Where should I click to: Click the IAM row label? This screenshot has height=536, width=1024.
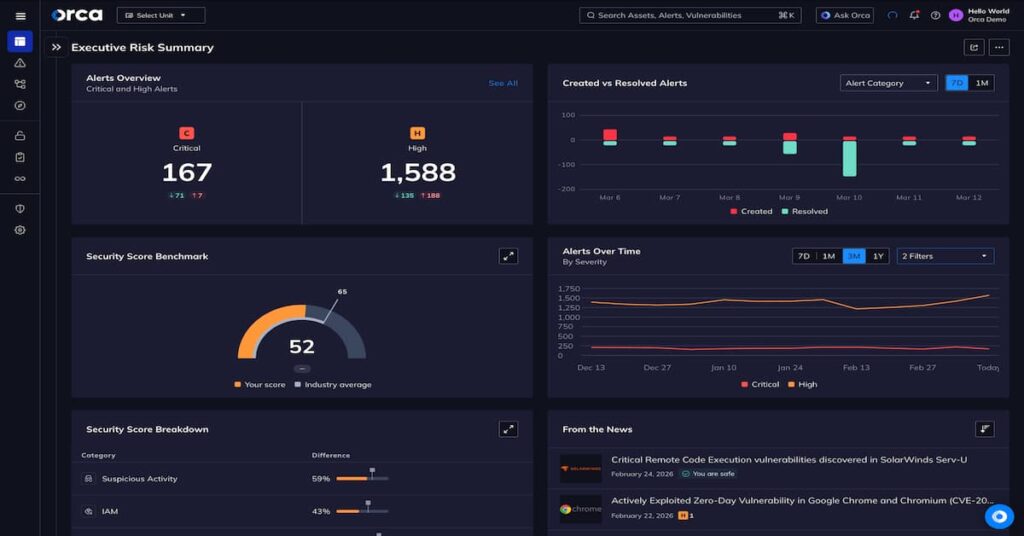pyautogui.click(x=110, y=511)
